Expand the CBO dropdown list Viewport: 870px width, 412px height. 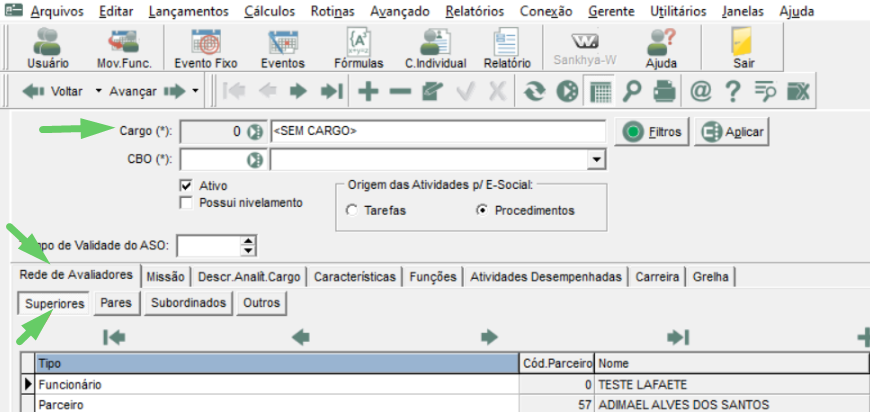pyautogui.click(x=596, y=160)
